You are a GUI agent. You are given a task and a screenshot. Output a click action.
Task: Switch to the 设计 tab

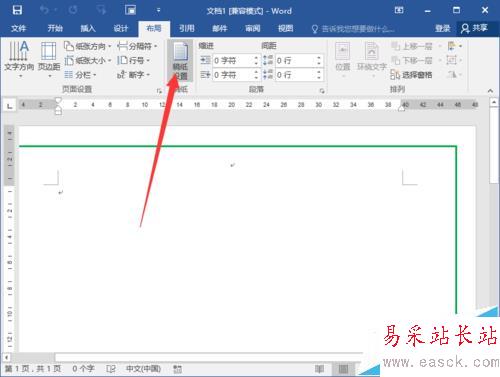click(x=121, y=28)
